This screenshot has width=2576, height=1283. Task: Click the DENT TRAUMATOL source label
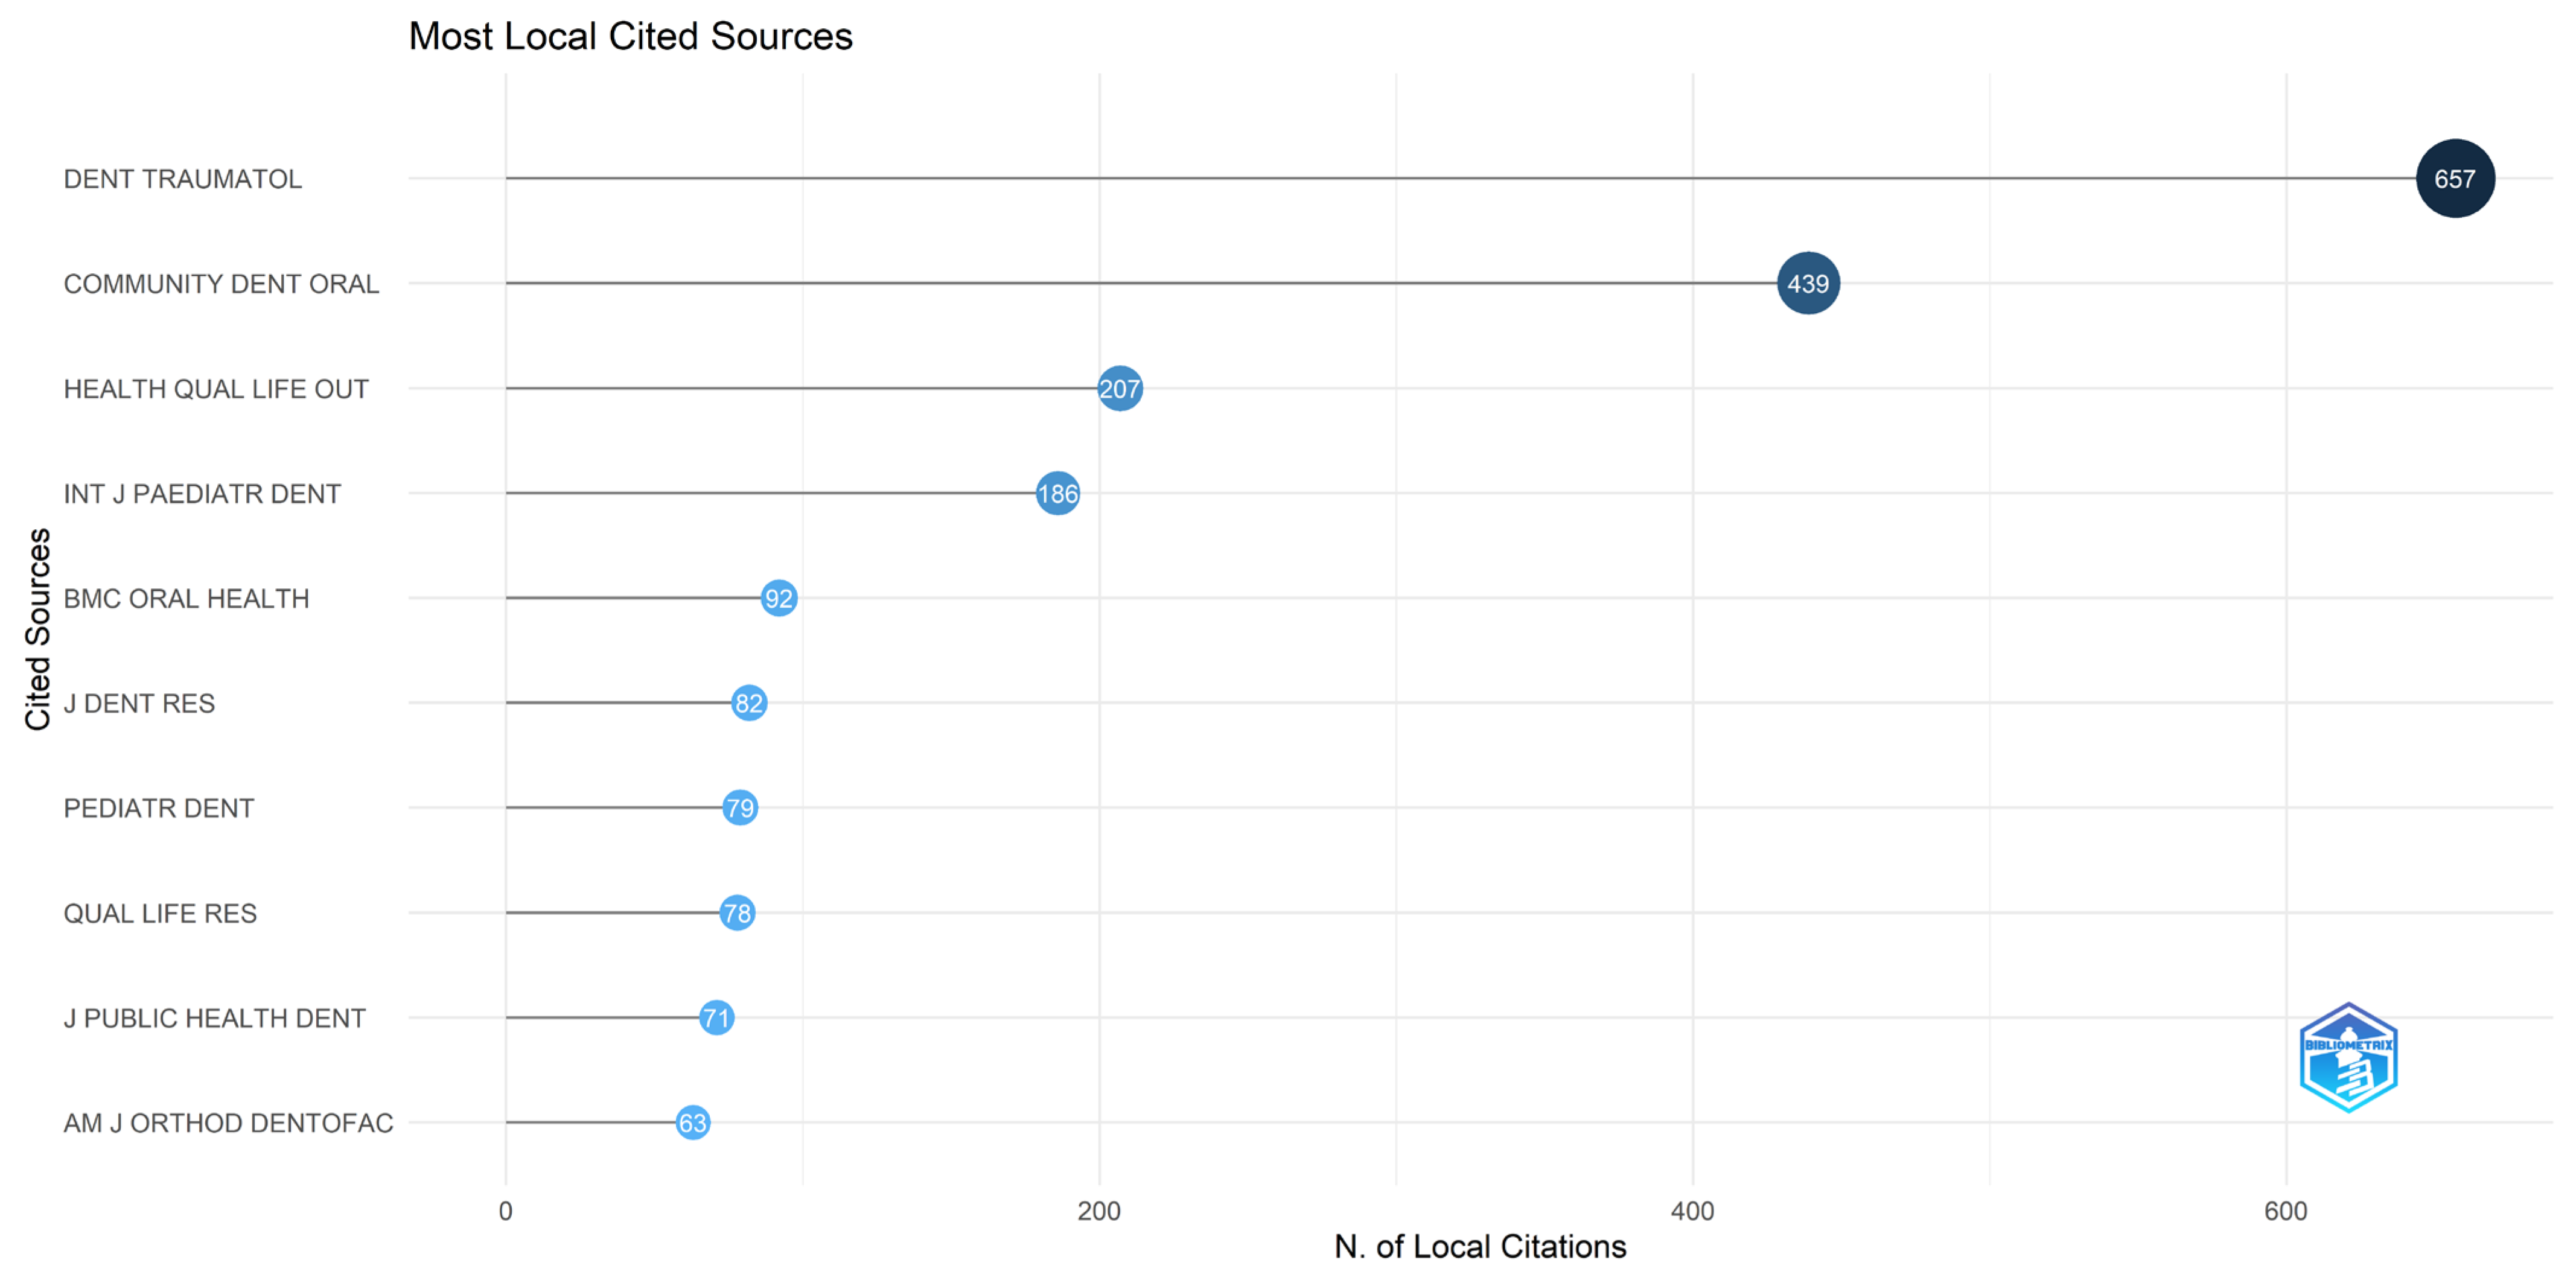coord(183,179)
